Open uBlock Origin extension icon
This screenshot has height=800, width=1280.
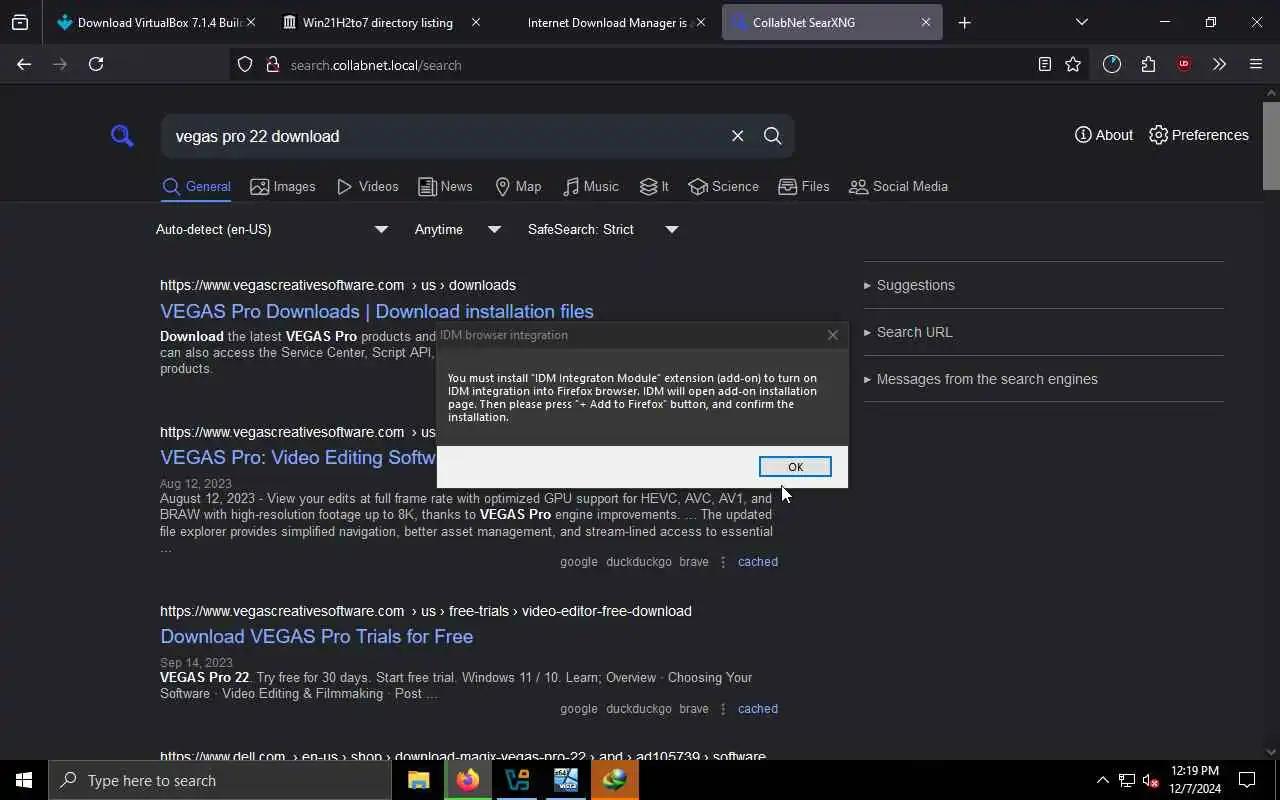[1184, 64]
